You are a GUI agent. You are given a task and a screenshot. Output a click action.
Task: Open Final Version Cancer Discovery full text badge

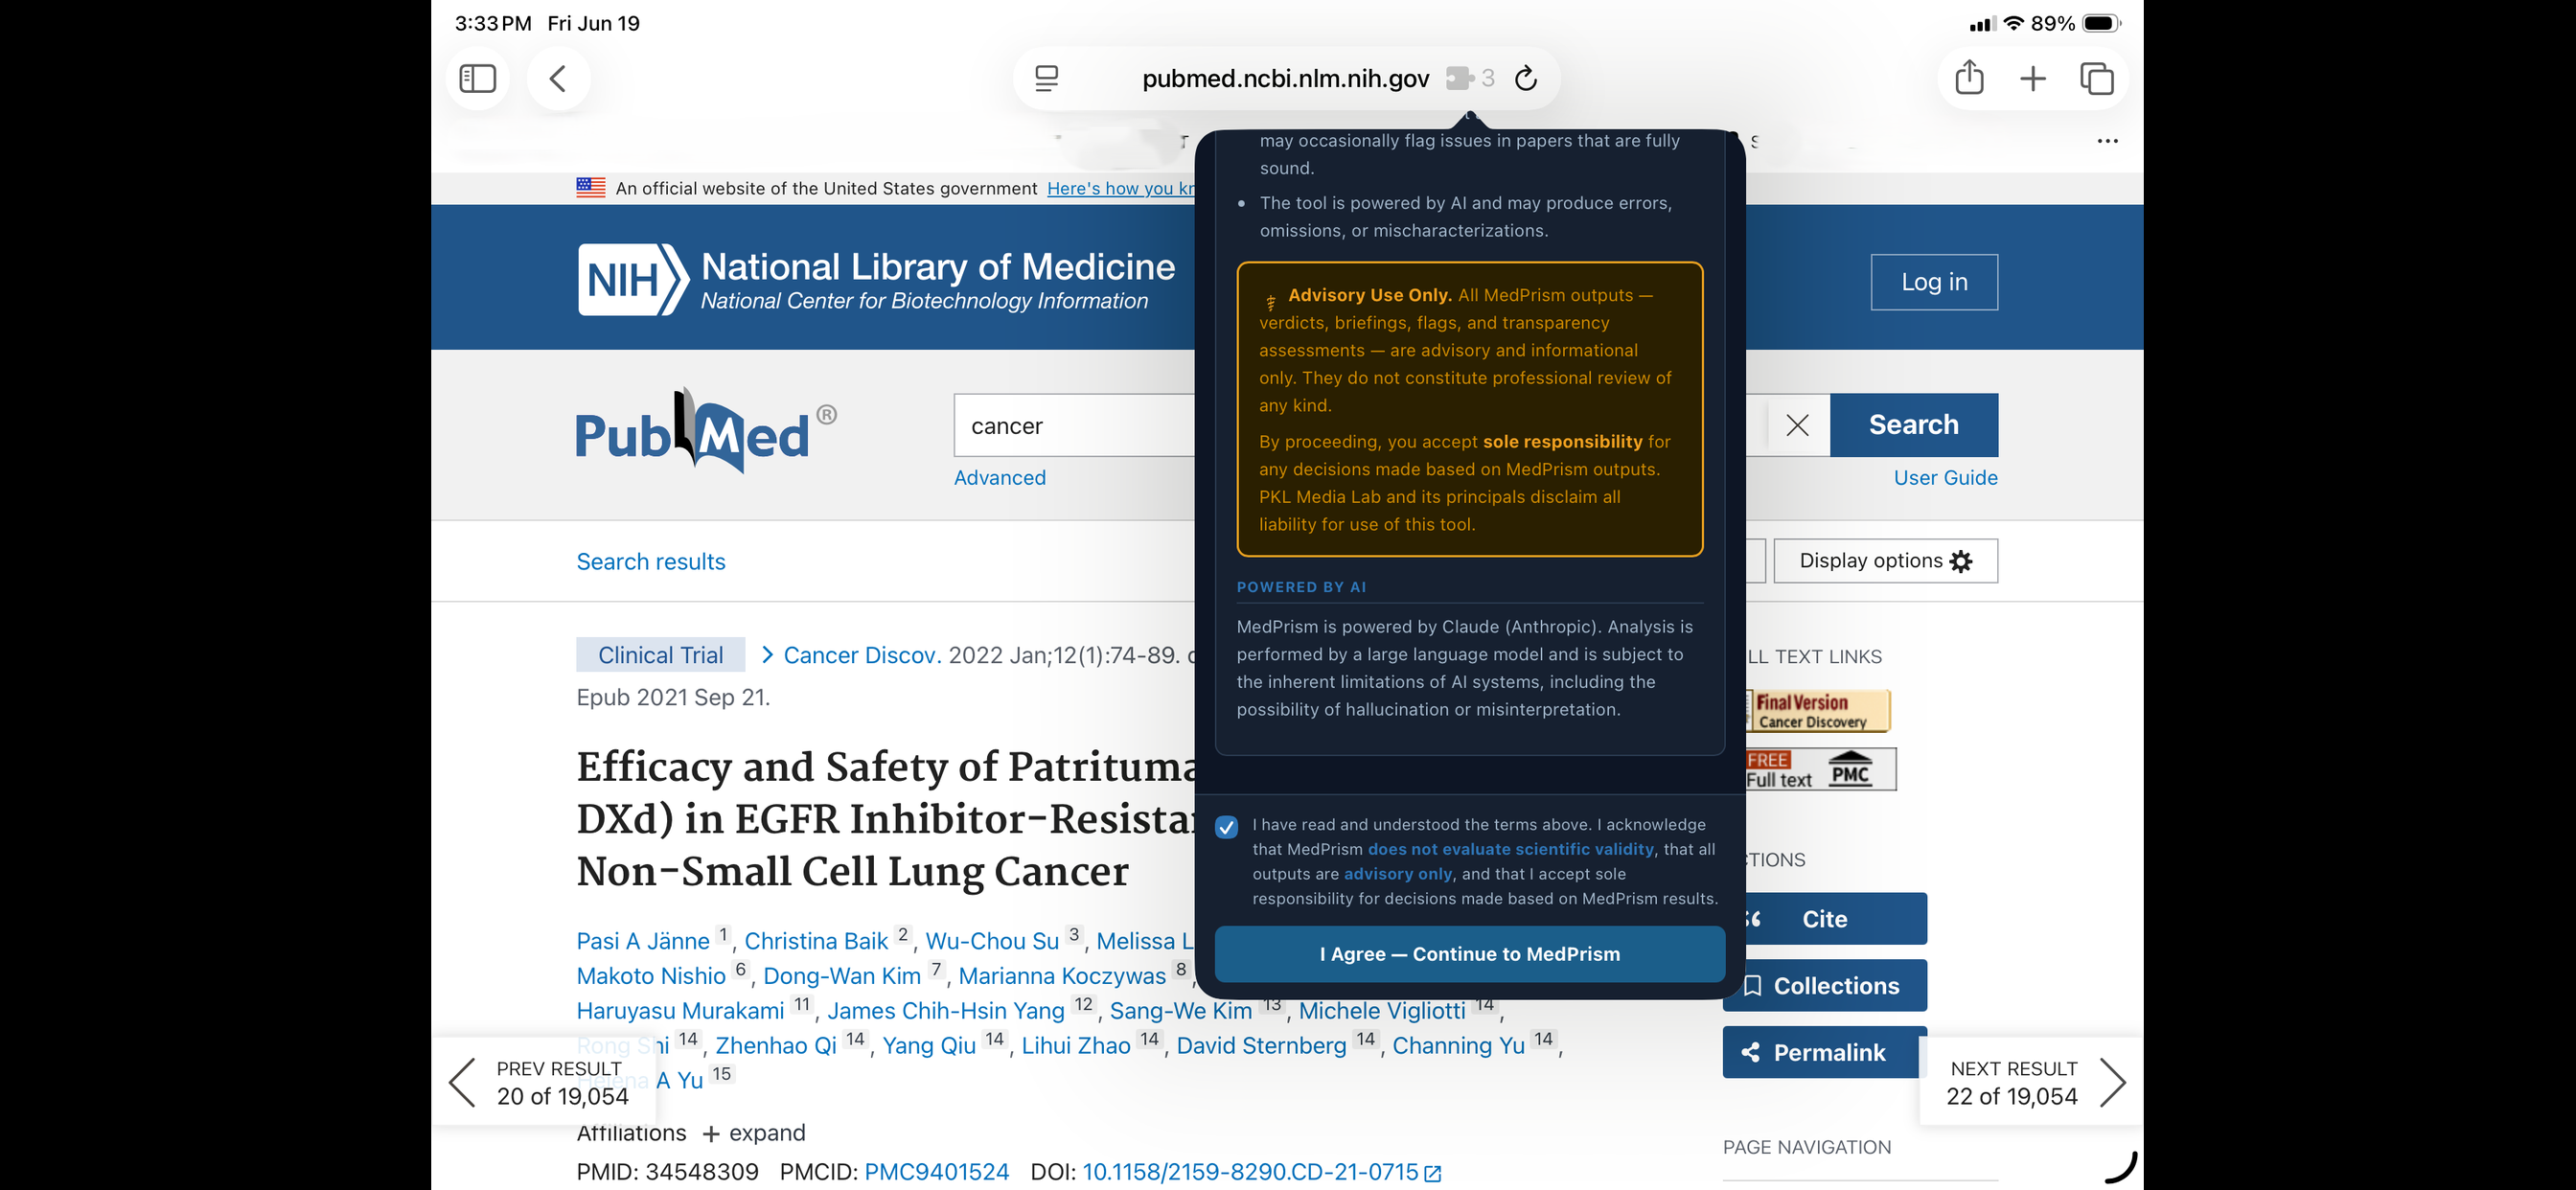point(1817,710)
